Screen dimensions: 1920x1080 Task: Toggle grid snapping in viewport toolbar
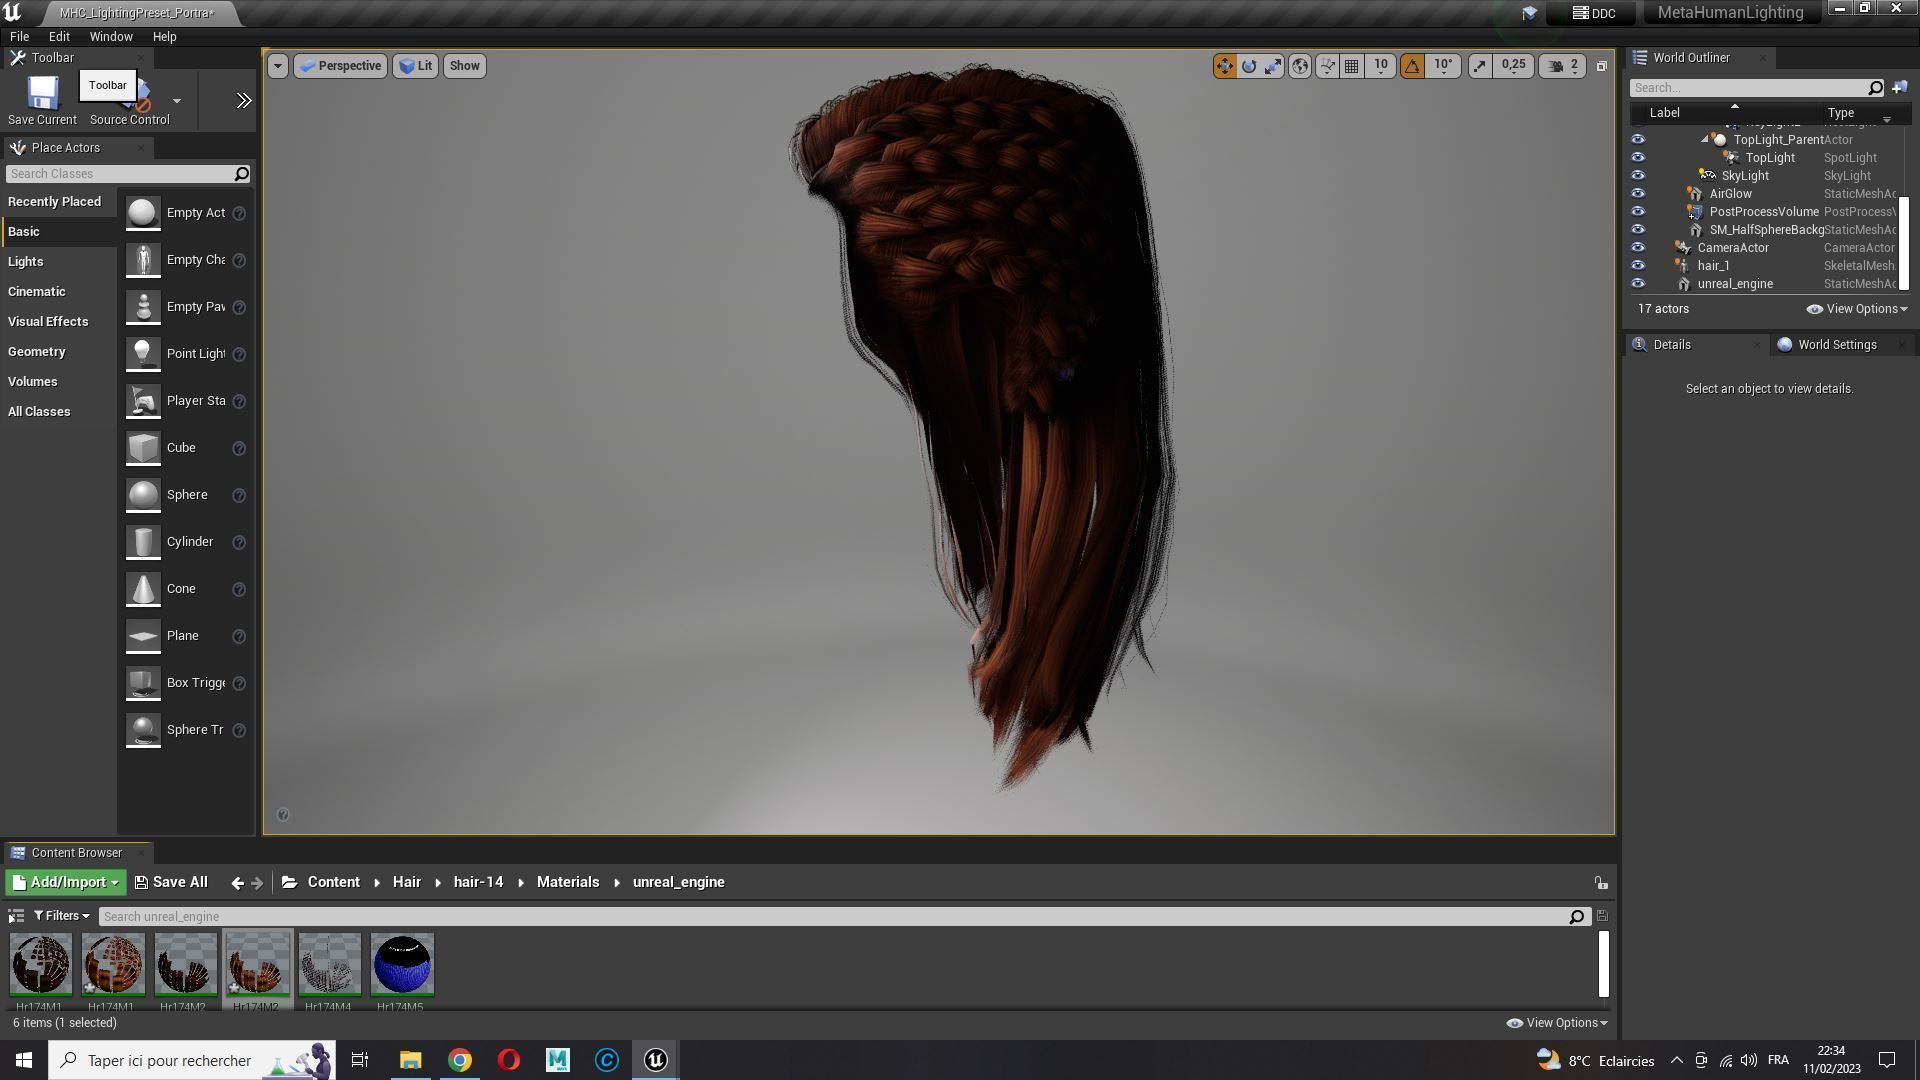1352,66
